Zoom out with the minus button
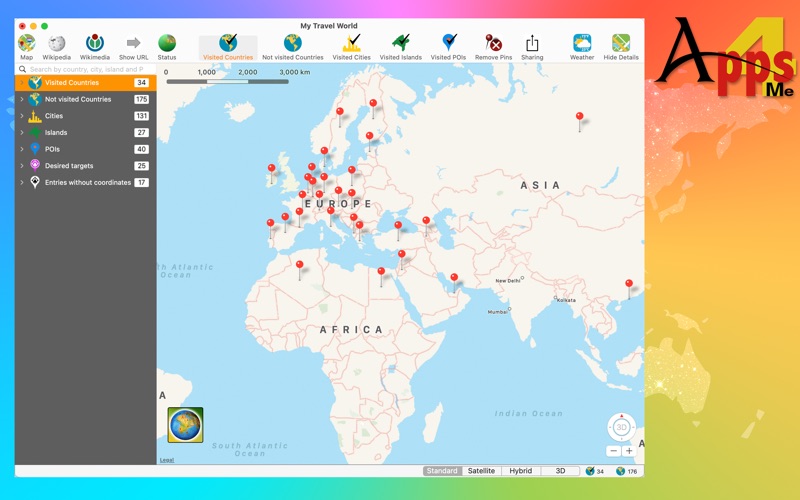The image size is (800, 500). pos(614,451)
